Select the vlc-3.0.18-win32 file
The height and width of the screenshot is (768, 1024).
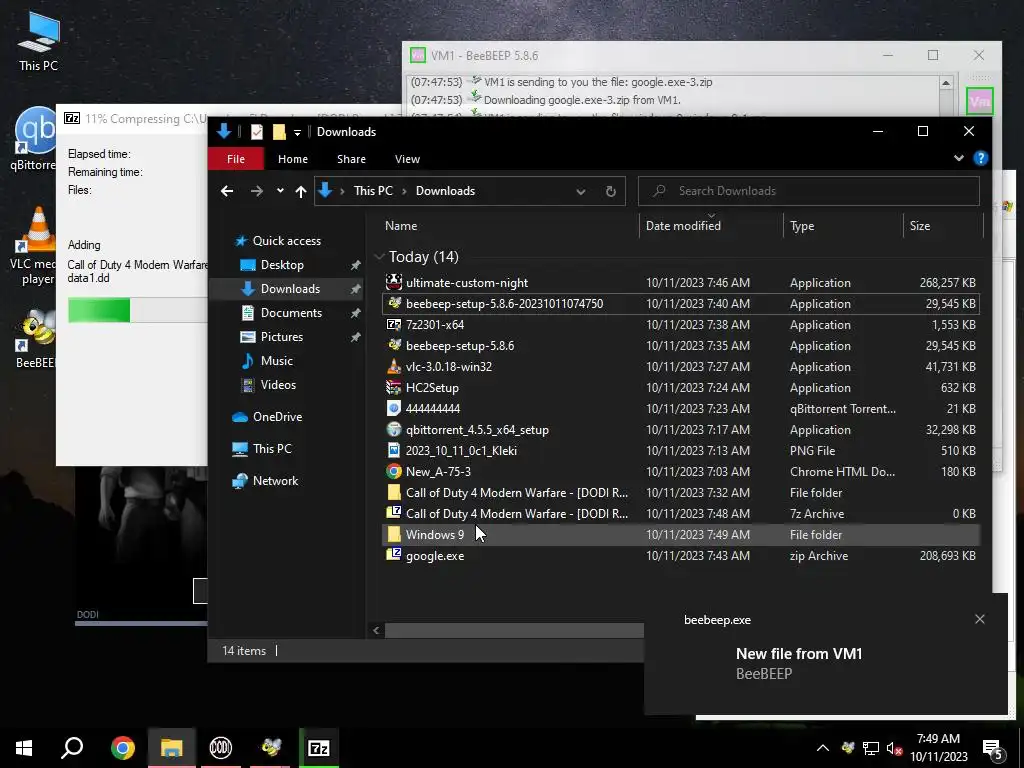click(680, 366)
